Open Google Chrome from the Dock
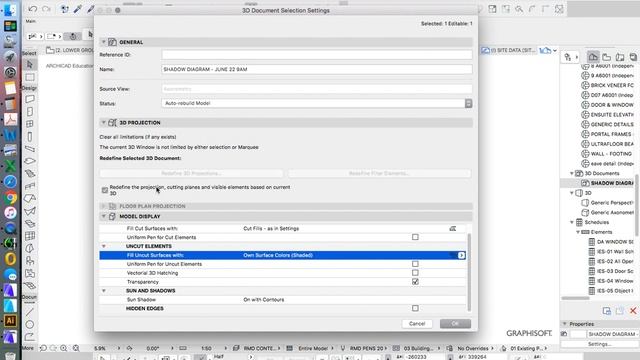Image resolution: width=640 pixels, height=360 pixels. coord(10,198)
